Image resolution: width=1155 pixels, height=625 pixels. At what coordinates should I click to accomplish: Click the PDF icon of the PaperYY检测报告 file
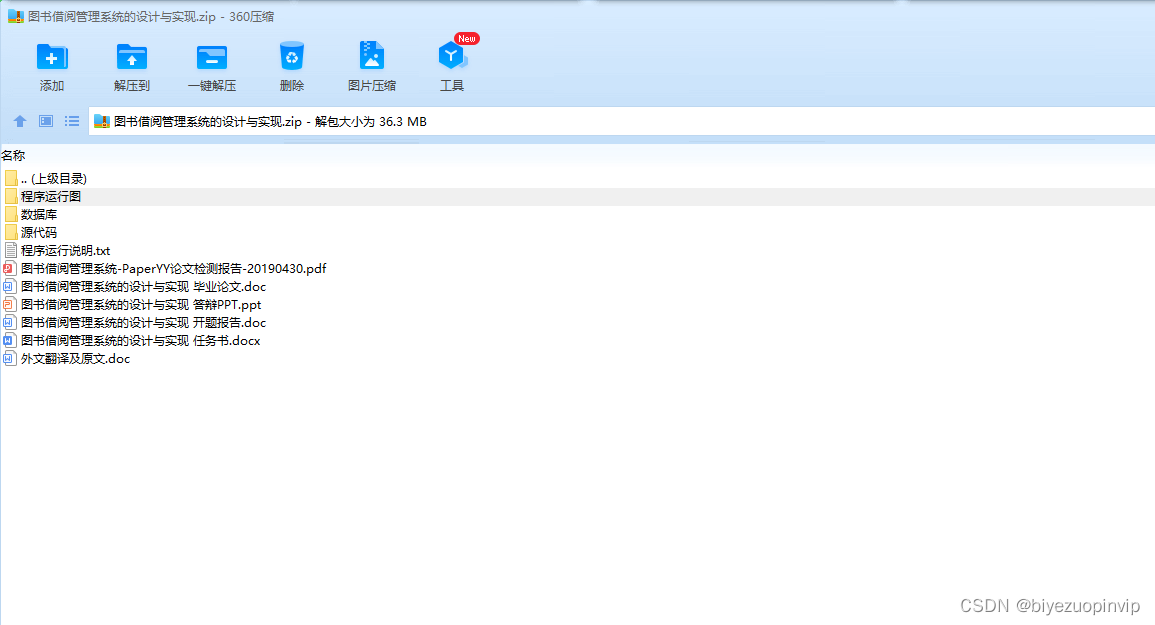(x=9, y=268)
